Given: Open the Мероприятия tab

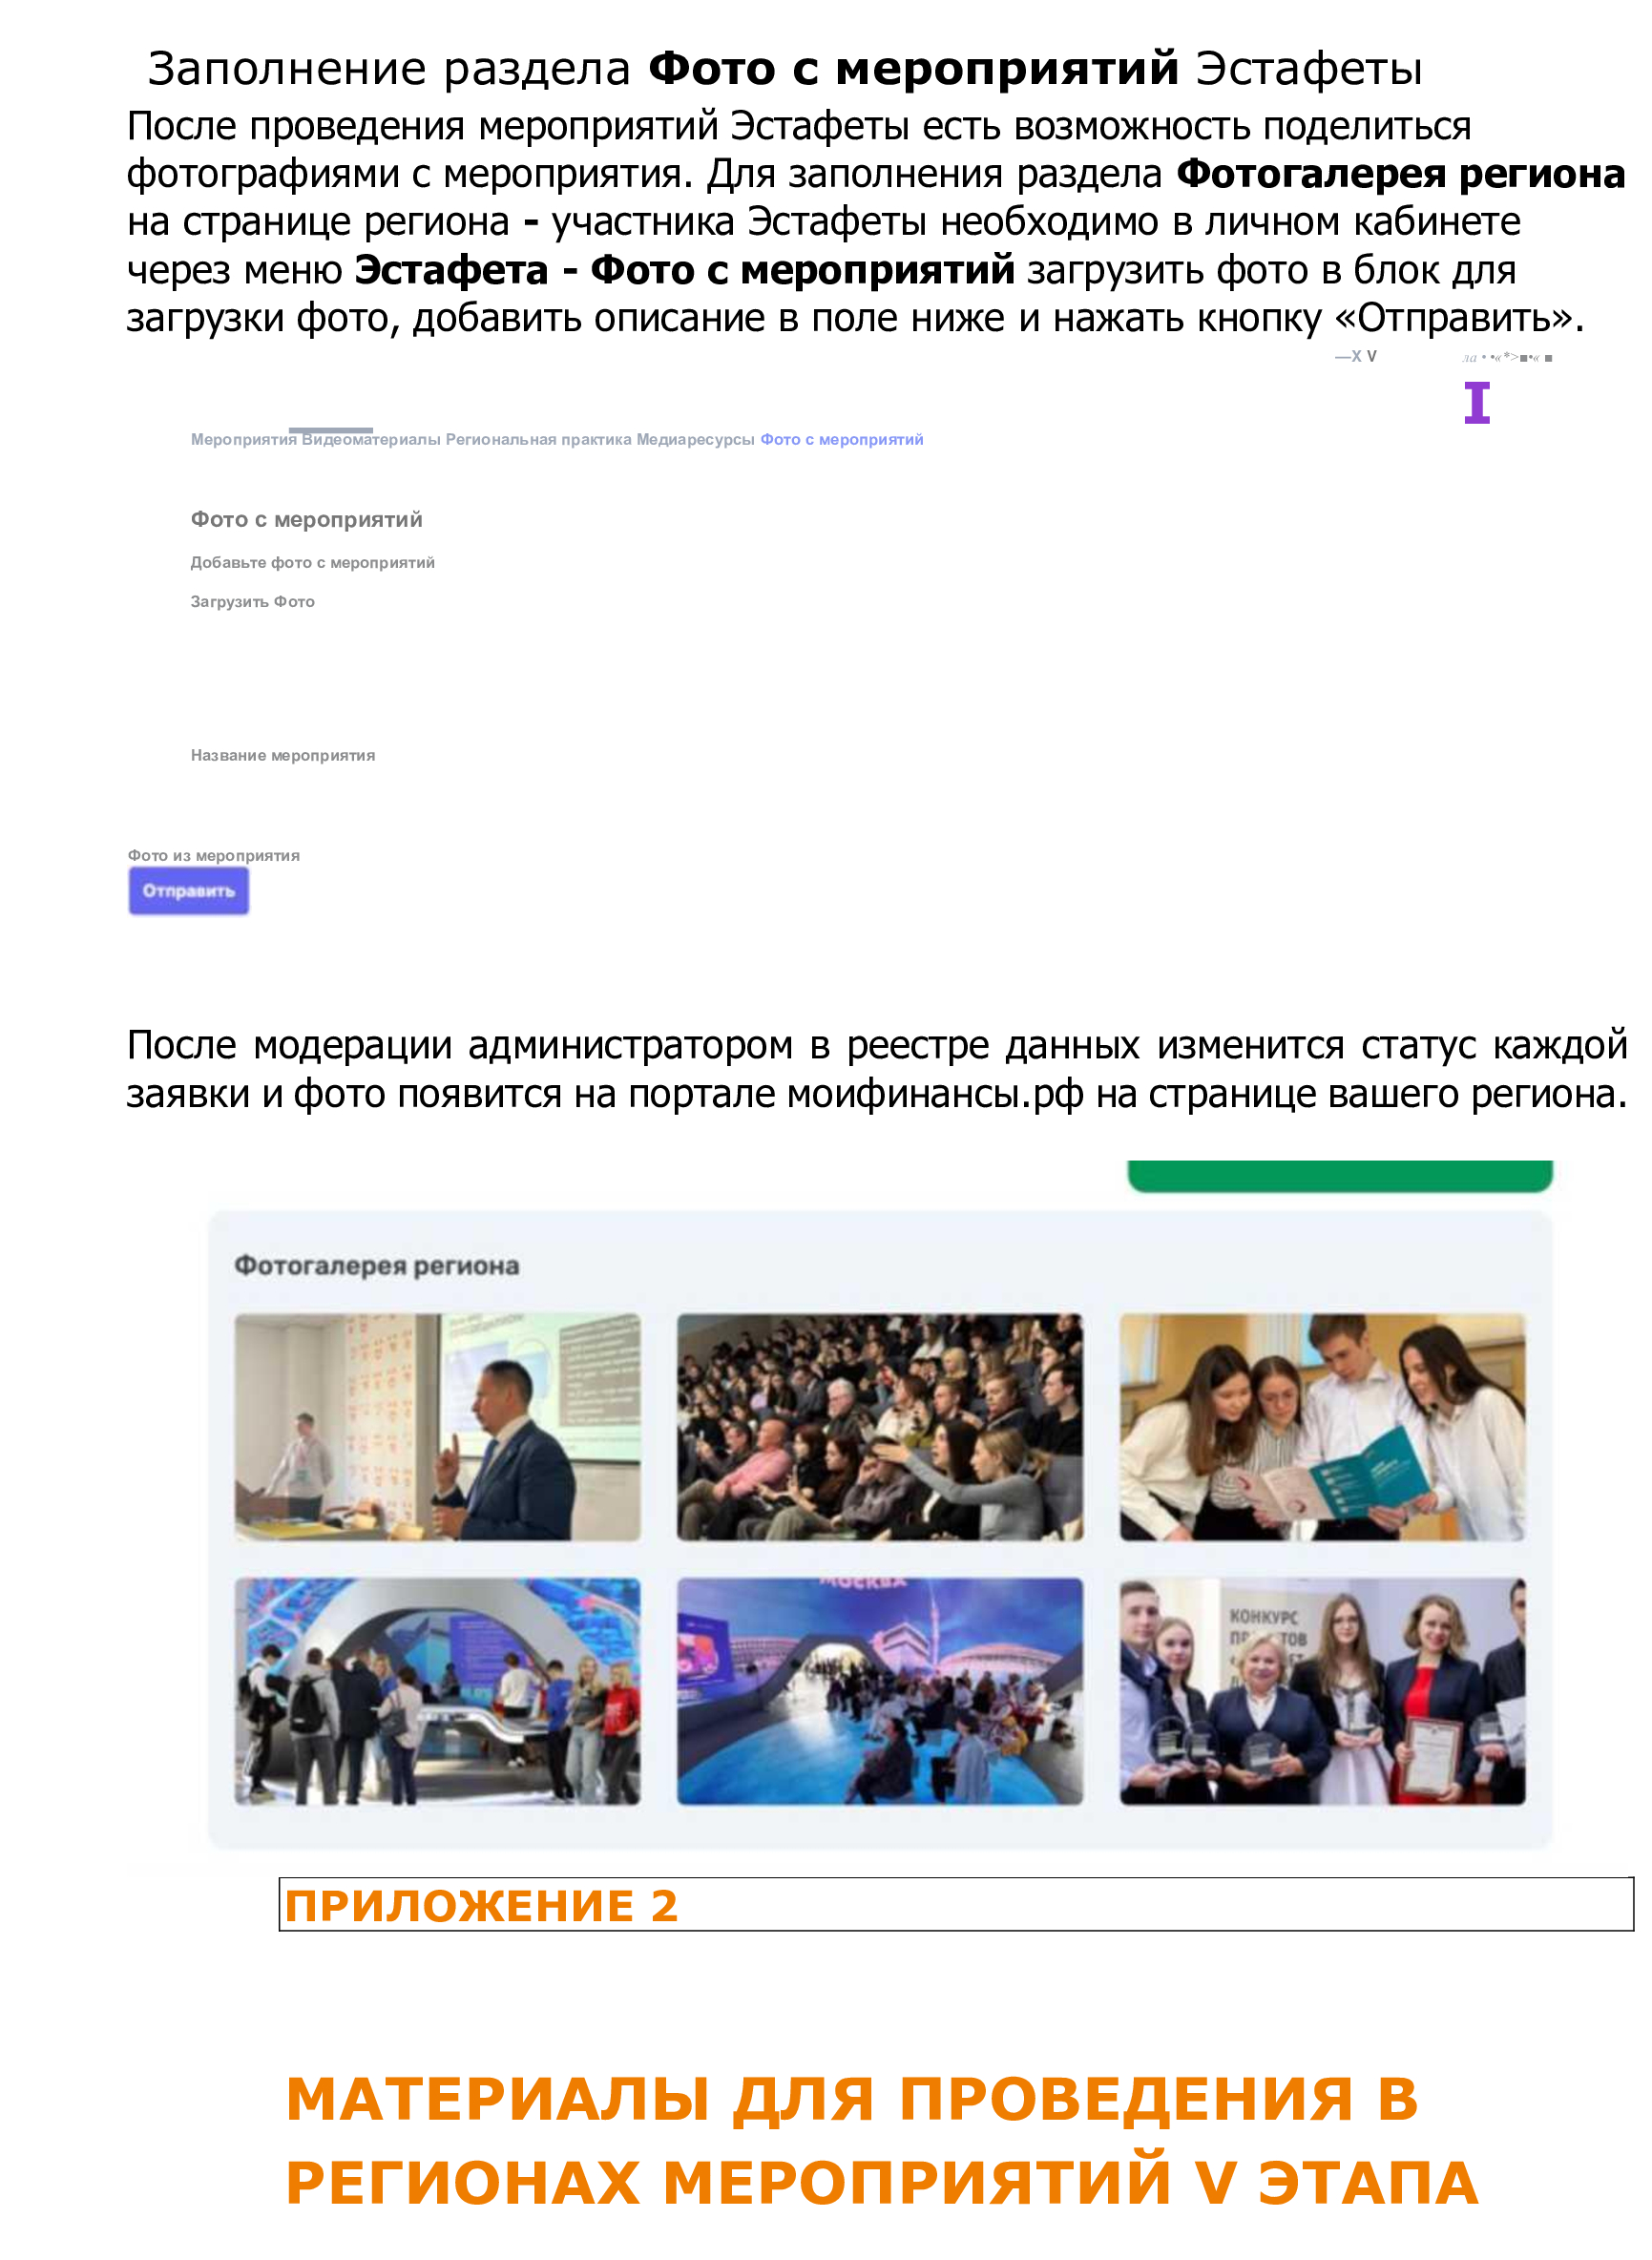Looking at the screenshot, I should coord(244,440).
